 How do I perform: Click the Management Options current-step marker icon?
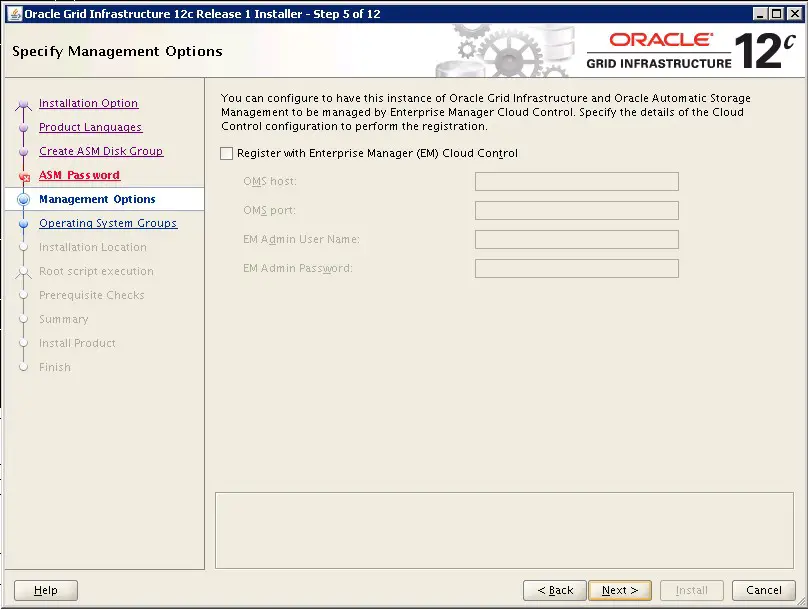coord(23,199)
